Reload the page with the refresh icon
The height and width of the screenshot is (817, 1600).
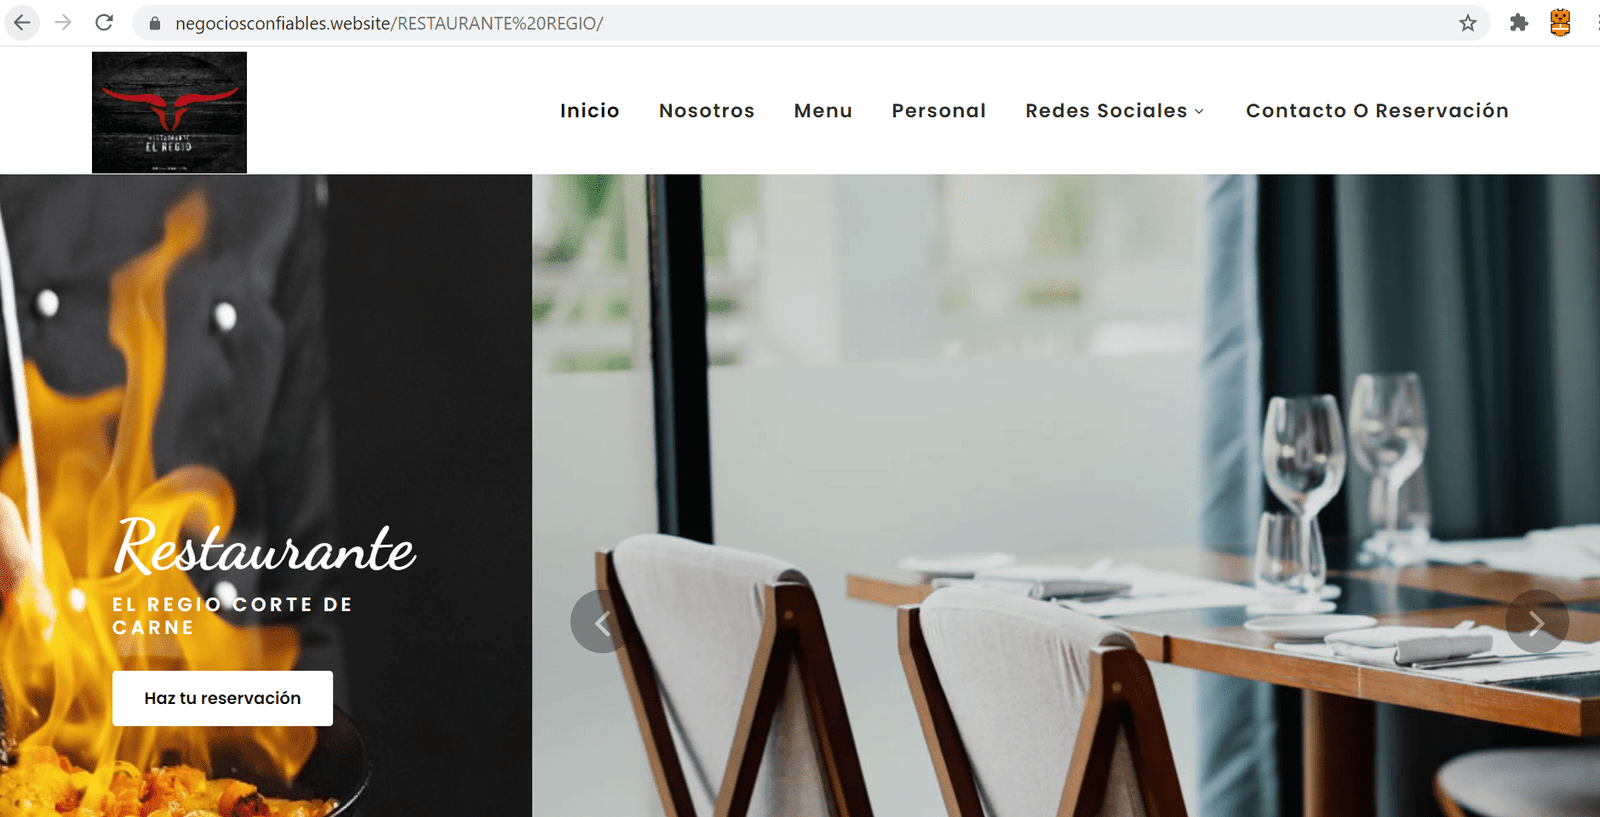[x=104, y=22]
